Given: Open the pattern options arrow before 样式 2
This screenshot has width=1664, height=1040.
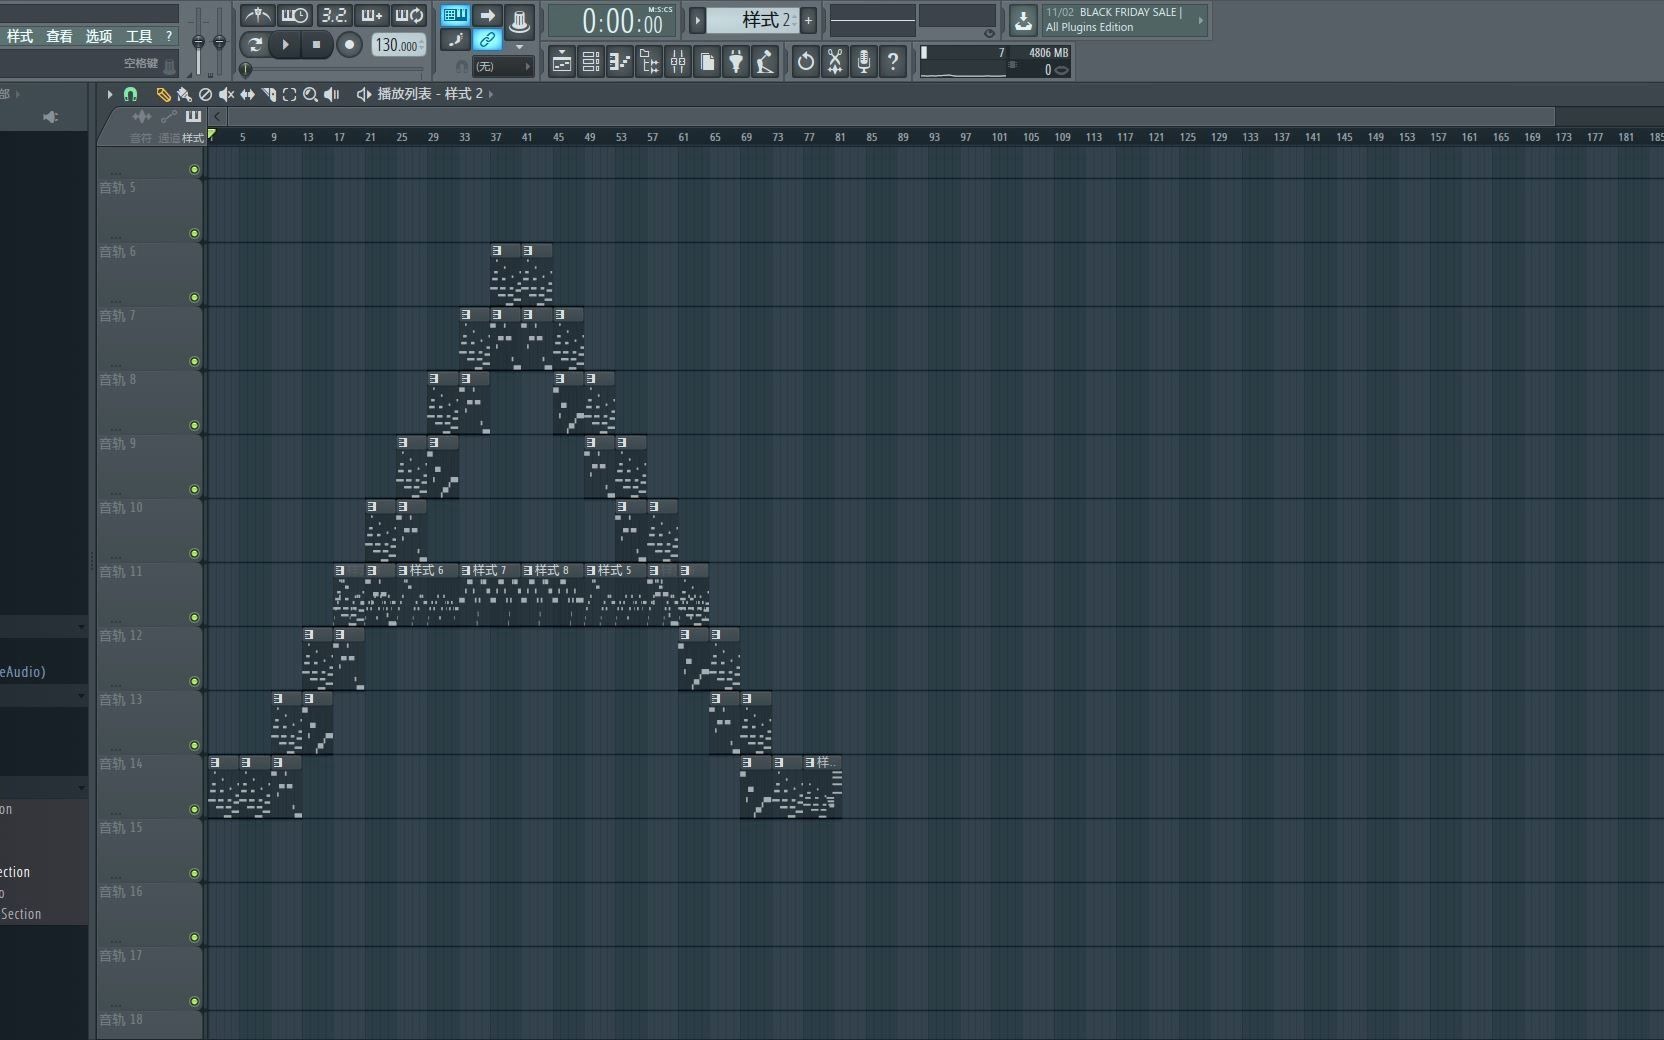Looking at the screenshot, I should click(697, 20).
